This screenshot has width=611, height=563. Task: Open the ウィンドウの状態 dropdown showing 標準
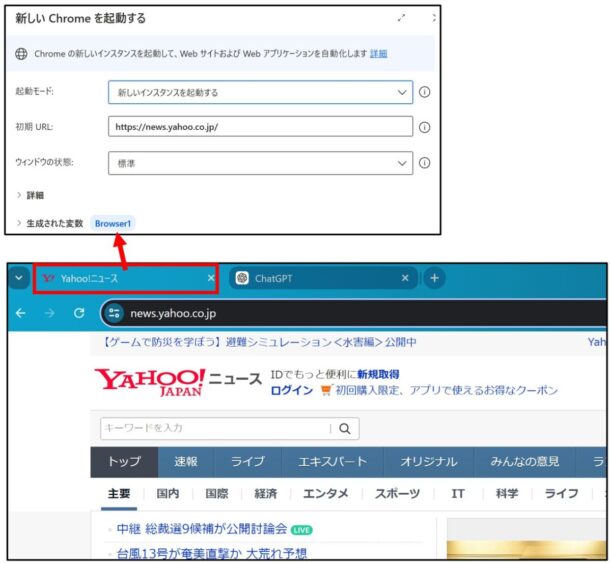[x=260, y=163]
